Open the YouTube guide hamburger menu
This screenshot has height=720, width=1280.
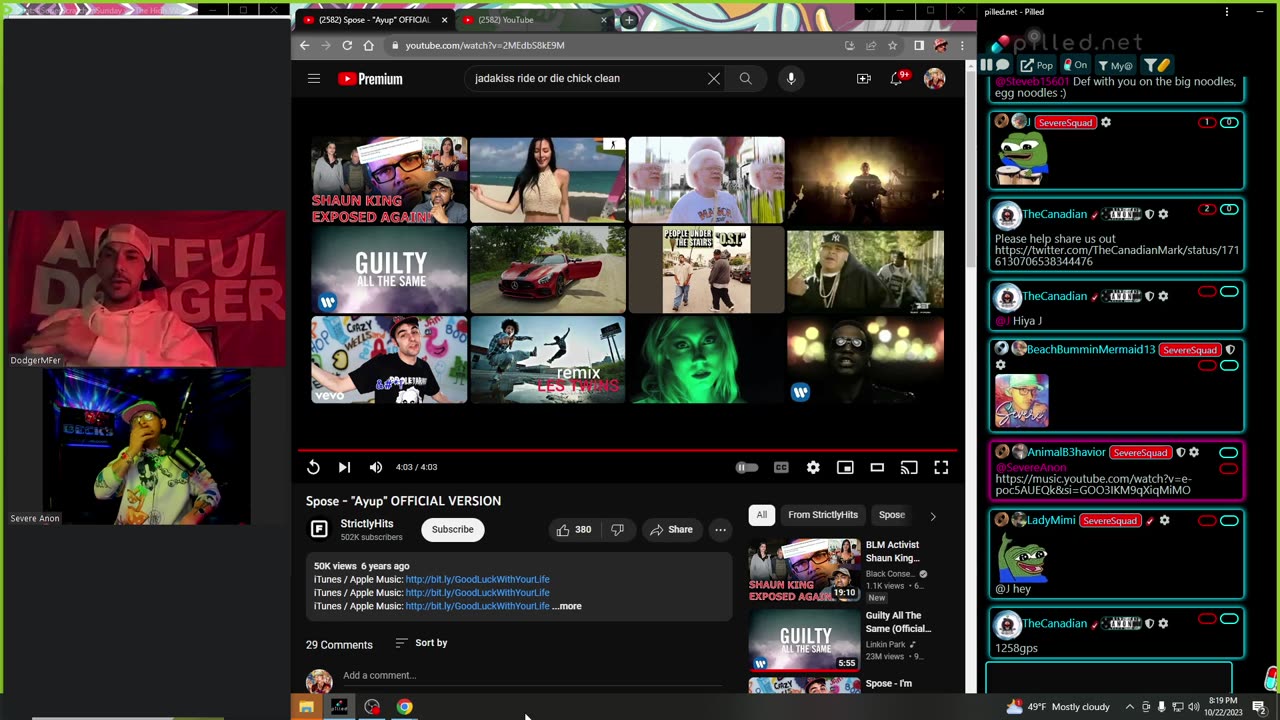(x=314, y=78)
